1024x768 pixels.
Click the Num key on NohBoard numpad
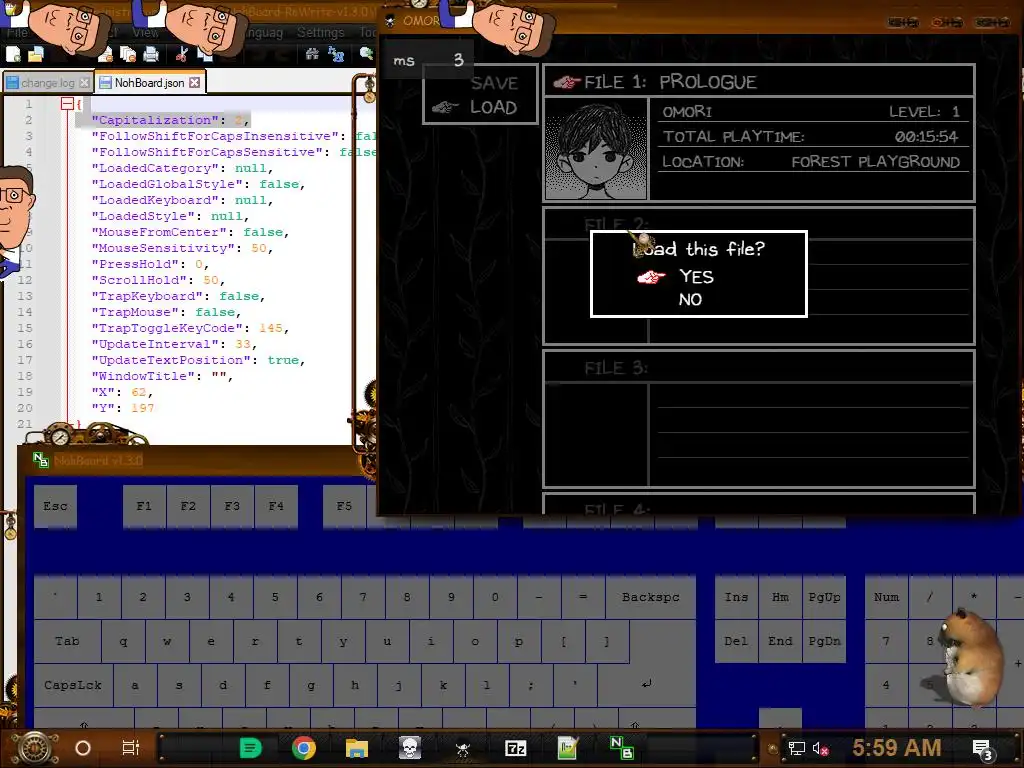pos(886,597)
